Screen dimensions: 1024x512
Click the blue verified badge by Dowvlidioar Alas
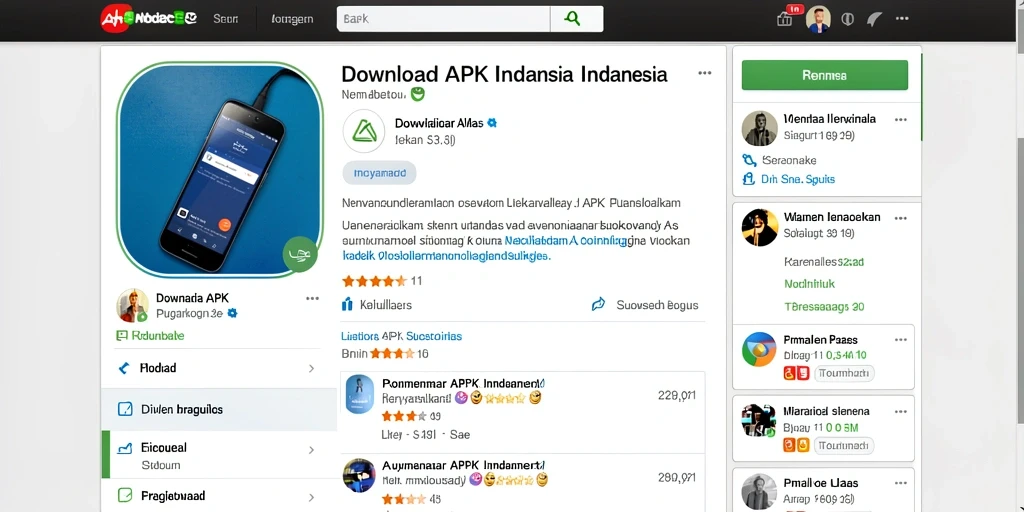tap(492, 122)
